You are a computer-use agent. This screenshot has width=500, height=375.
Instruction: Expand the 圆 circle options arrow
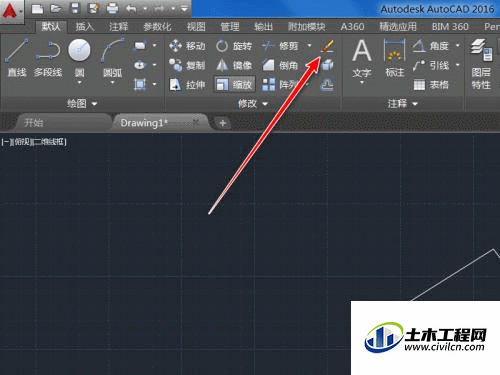[79, 82]
